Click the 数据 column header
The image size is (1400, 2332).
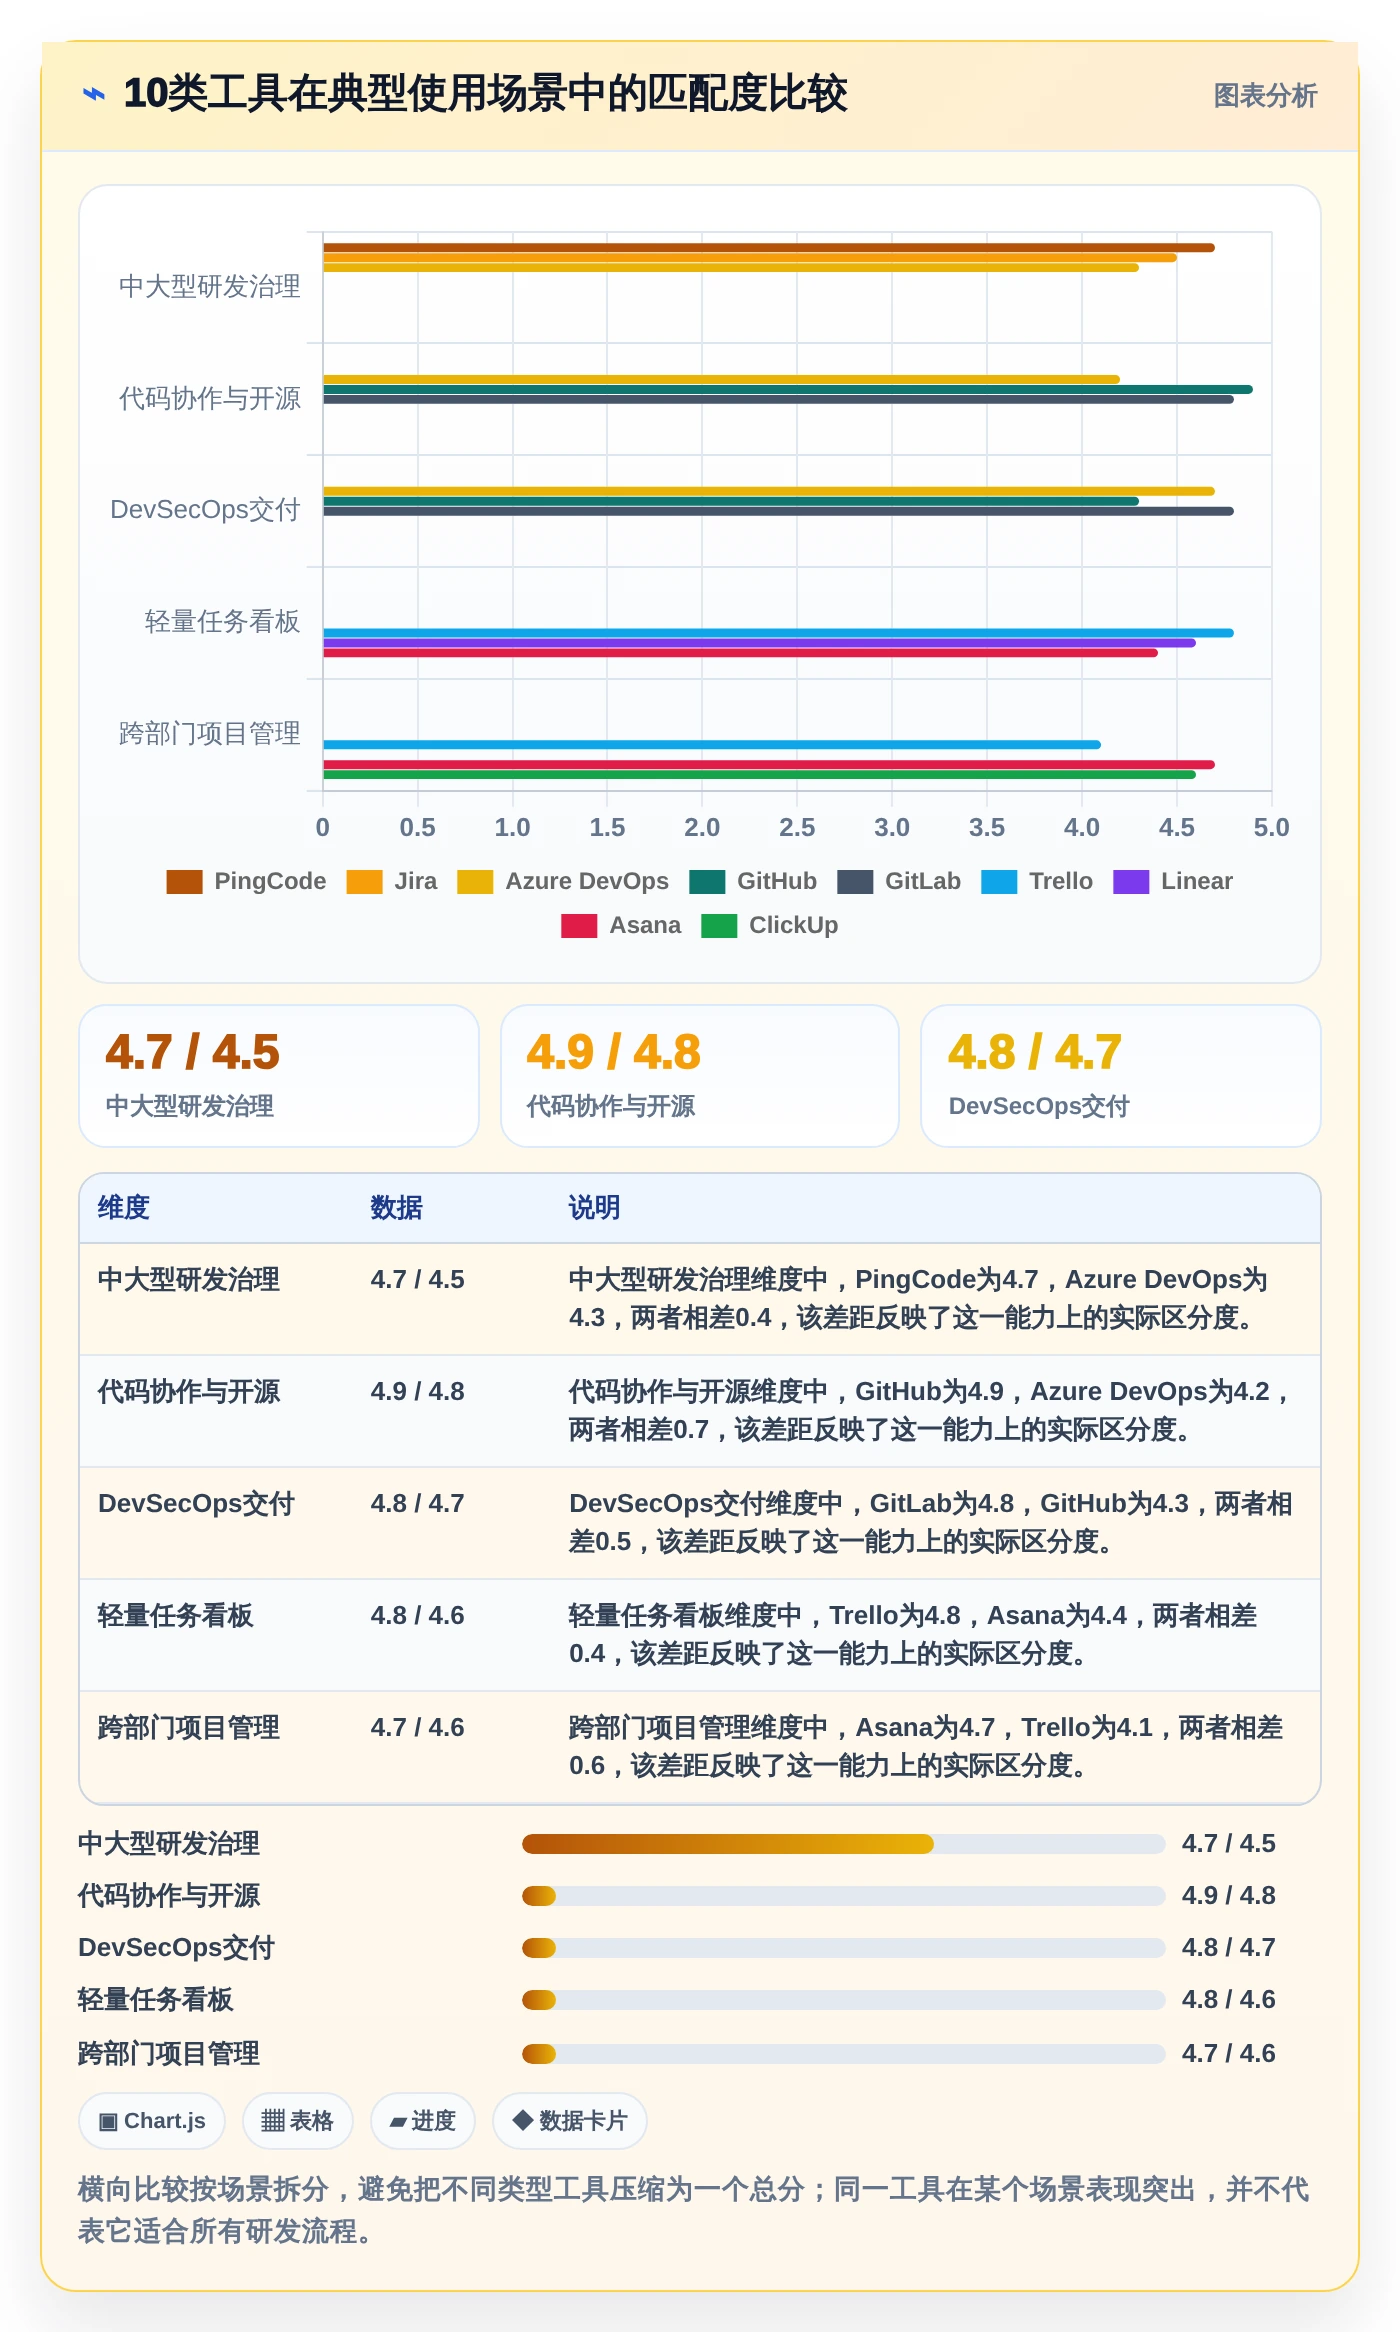point(396,1208)
